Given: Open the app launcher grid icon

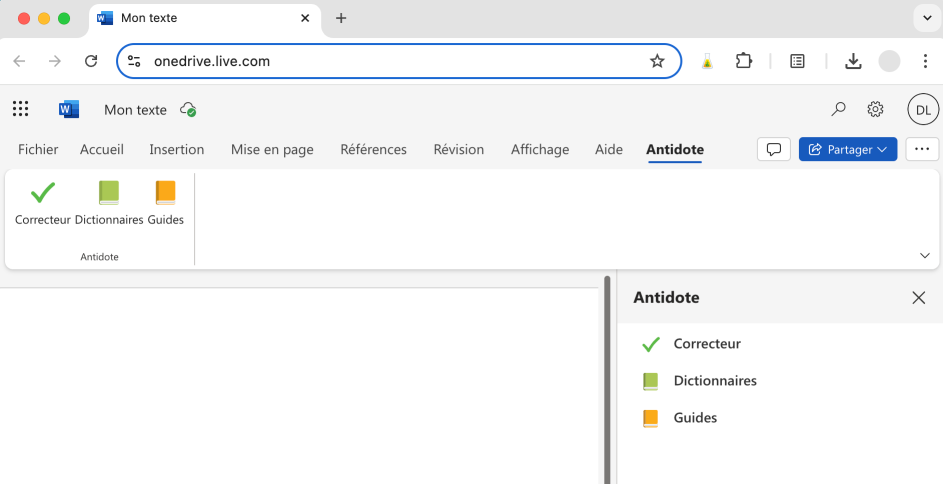Looking at the screenshot, I should [20, 109].
